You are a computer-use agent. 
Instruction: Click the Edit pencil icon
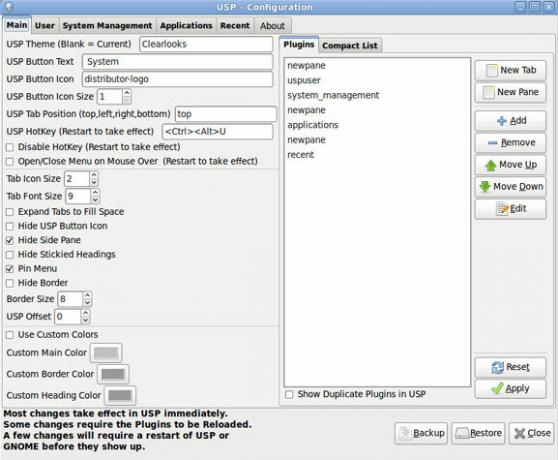(x=502, y=209)
